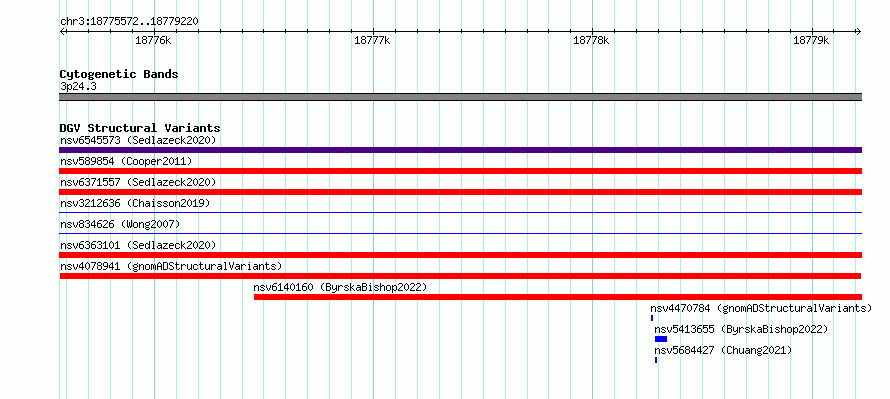Screen dimensions: 890x399
Task: Select the red nsv6363101 variant bar
Action: [x=460, y=255]
